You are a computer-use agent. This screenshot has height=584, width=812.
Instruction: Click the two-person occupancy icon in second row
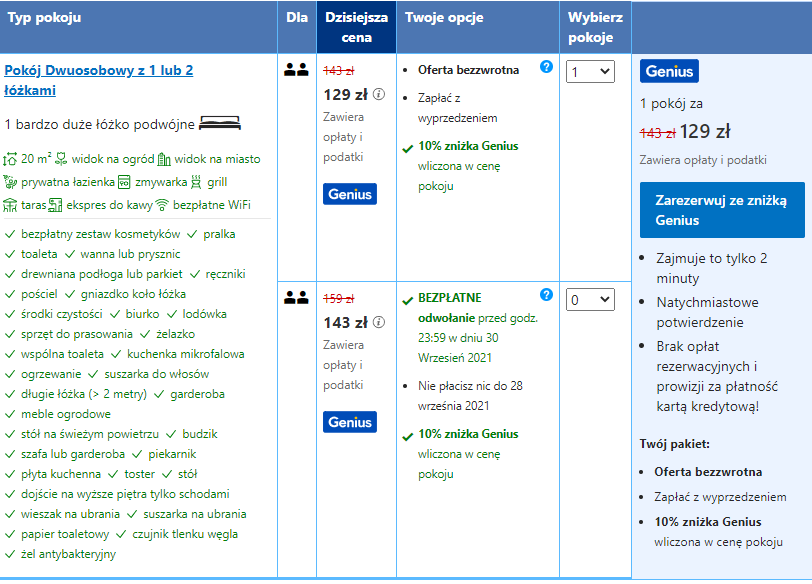point(296,297)
